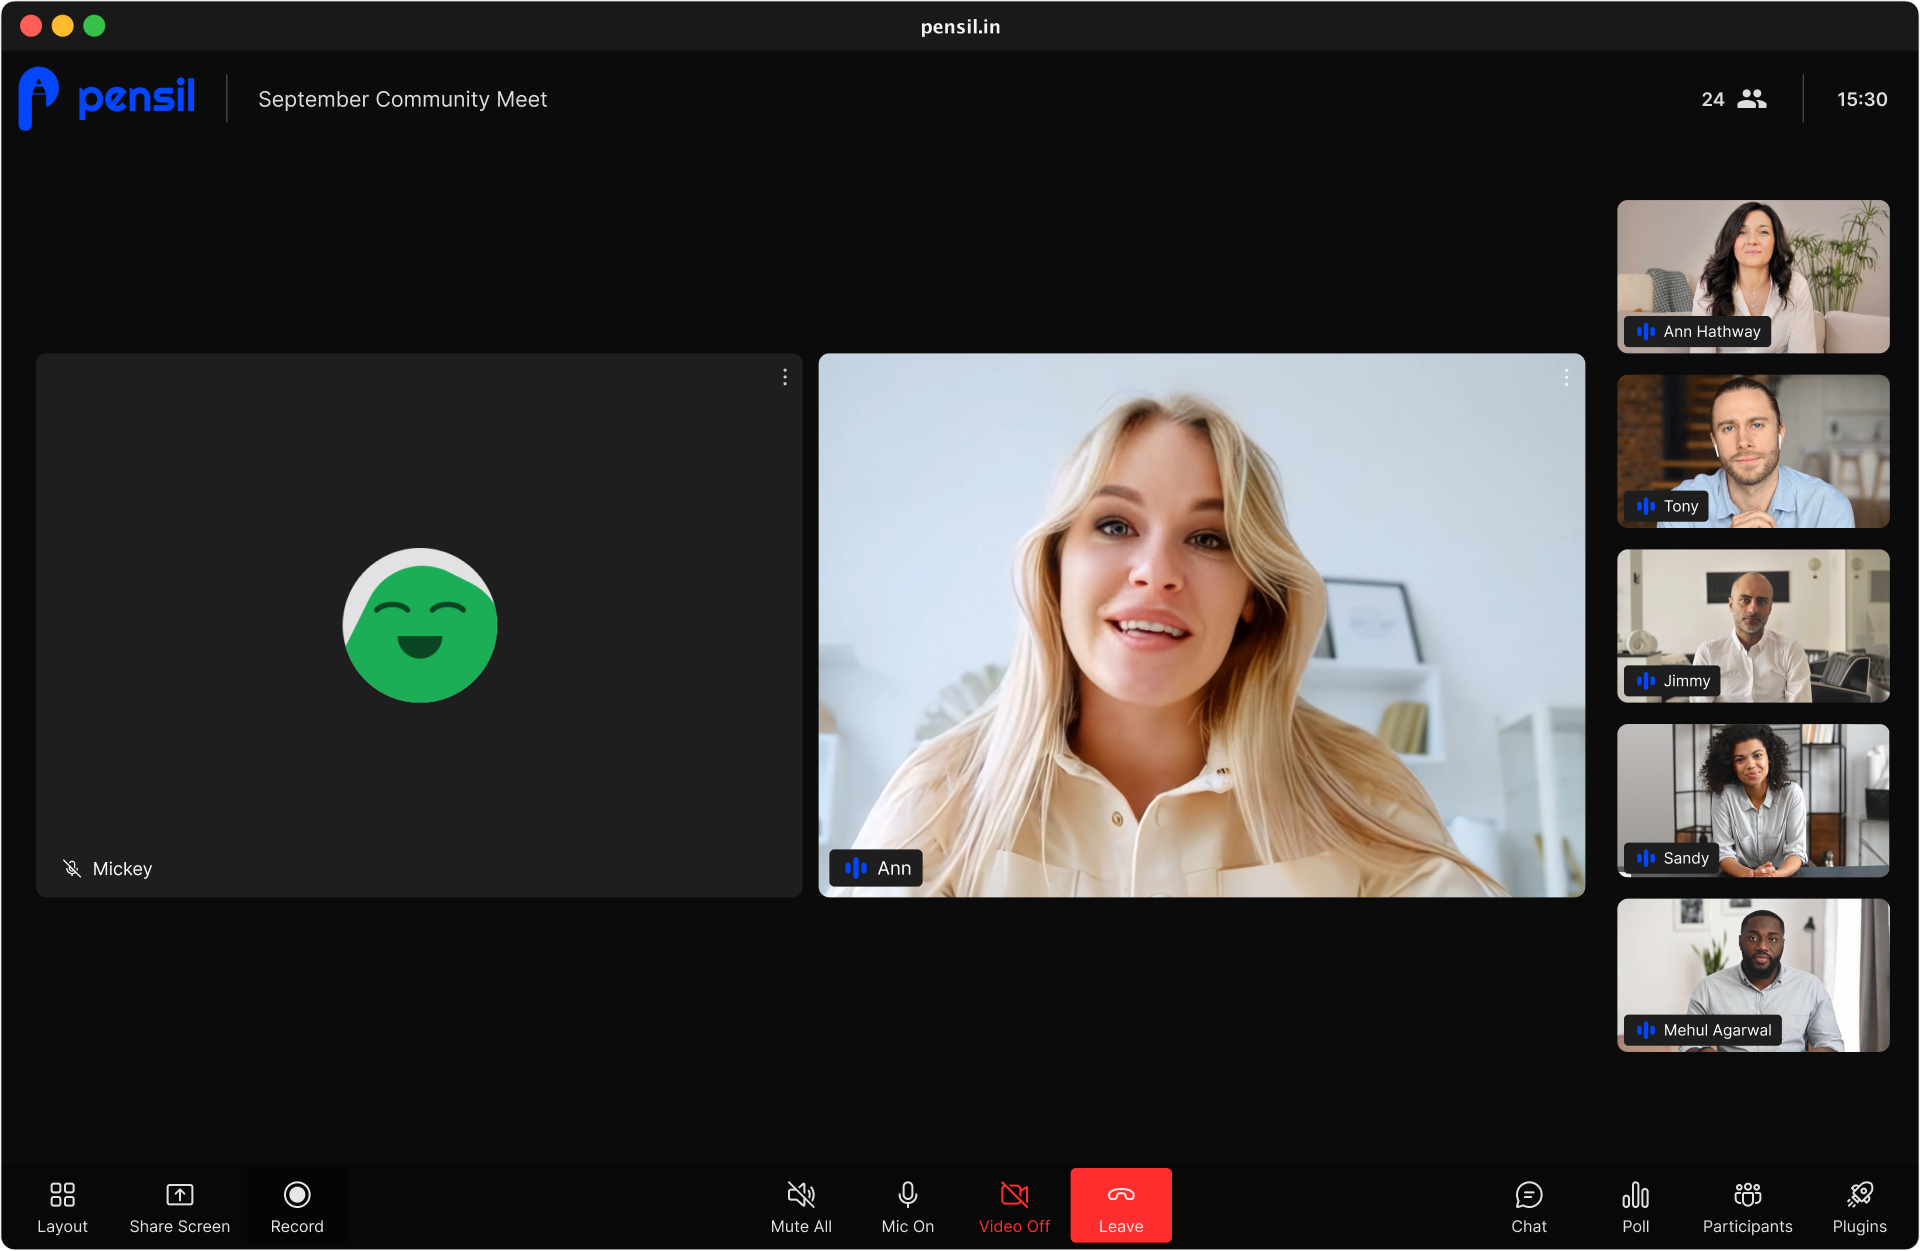Toggle the Video Off camera button
Screen dimensions: 1920x1251
[x=1014, y=1207]
